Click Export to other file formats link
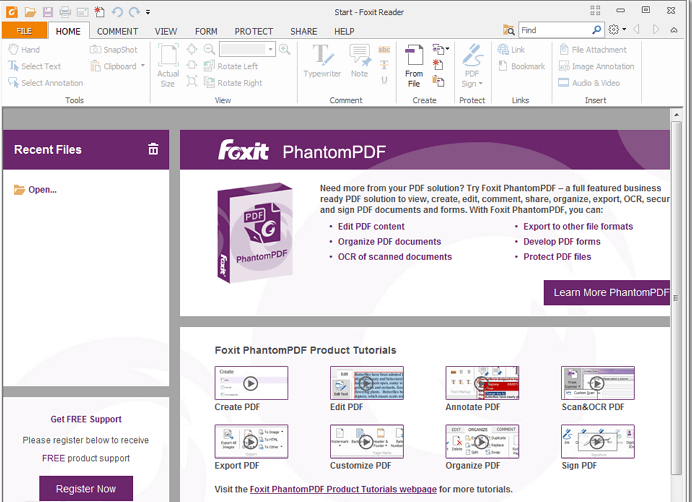Viewport: 692px width, 502px height. click(578, 226)
